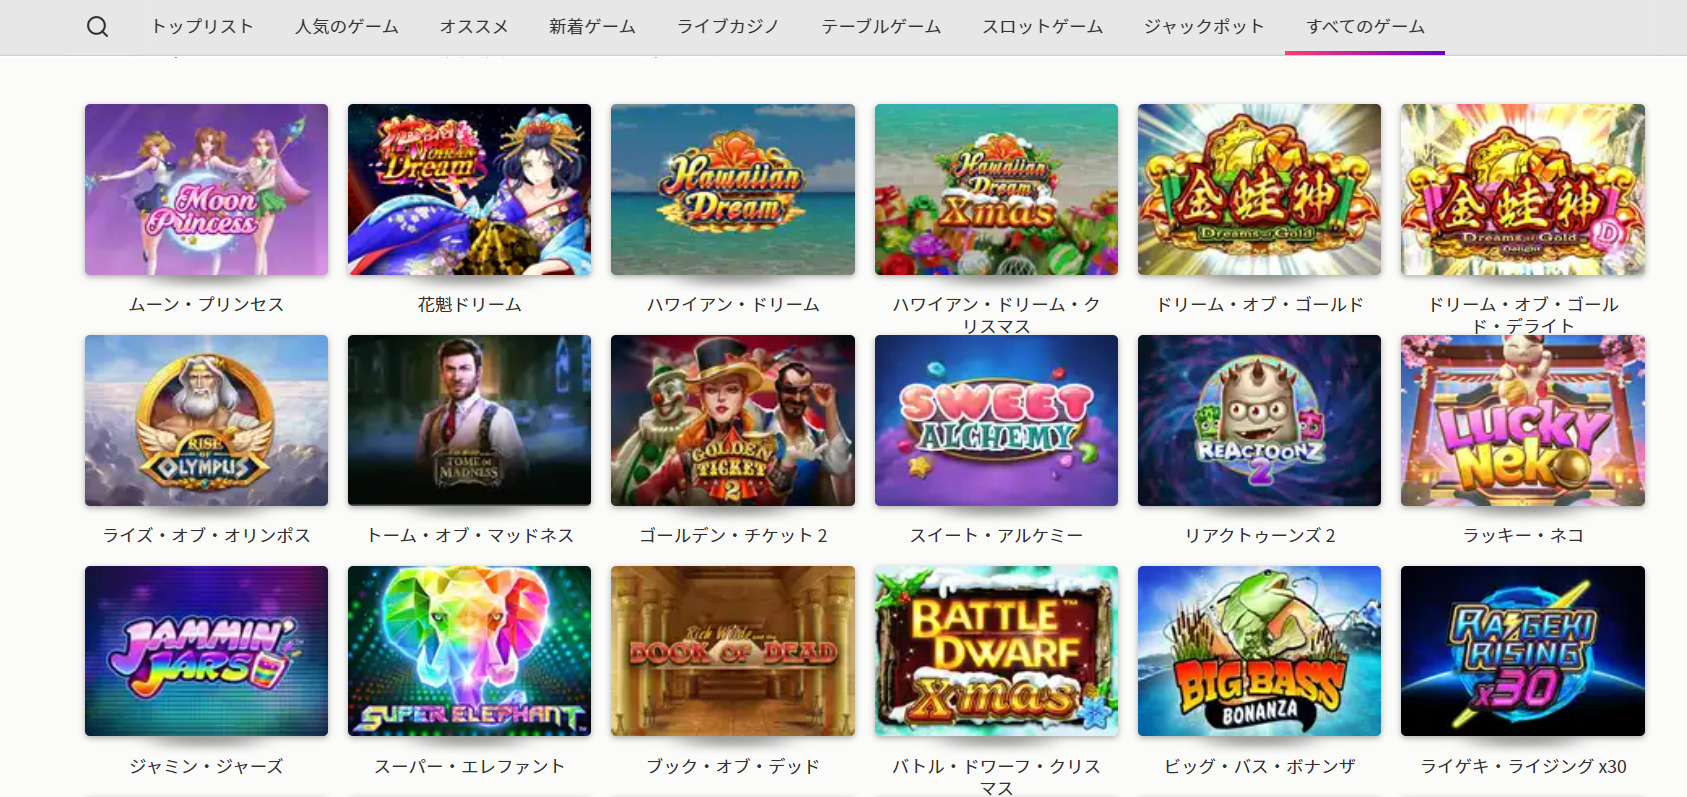Switch to the トップリスト tab
The width and height of the screenshot is (1687, 797).
pos(202,27)
